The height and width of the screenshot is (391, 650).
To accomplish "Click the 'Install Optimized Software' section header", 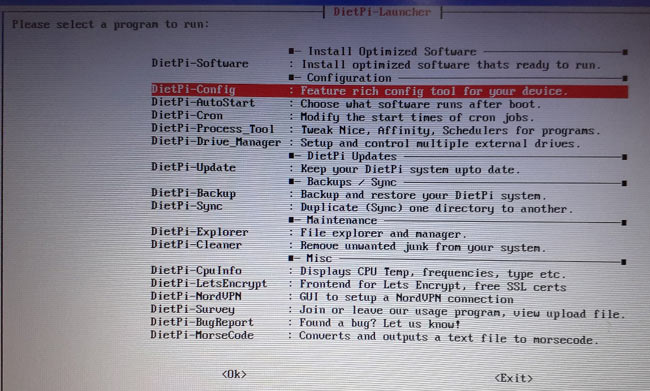I will coord(392,51).
